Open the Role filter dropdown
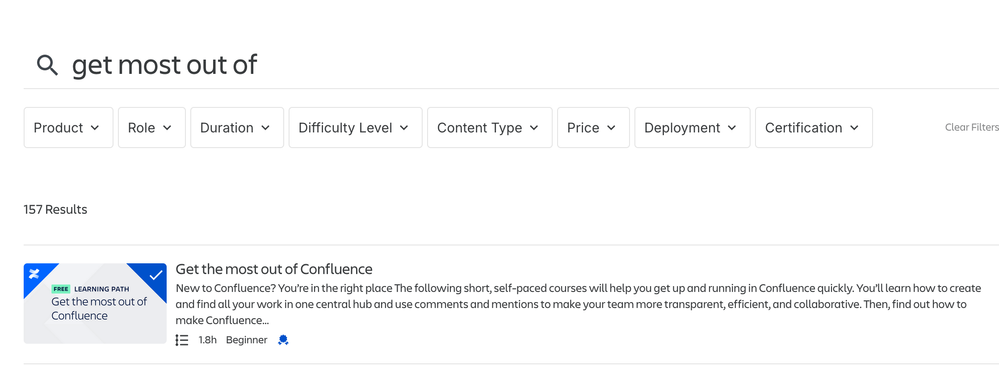 click(x=152, y=127)
